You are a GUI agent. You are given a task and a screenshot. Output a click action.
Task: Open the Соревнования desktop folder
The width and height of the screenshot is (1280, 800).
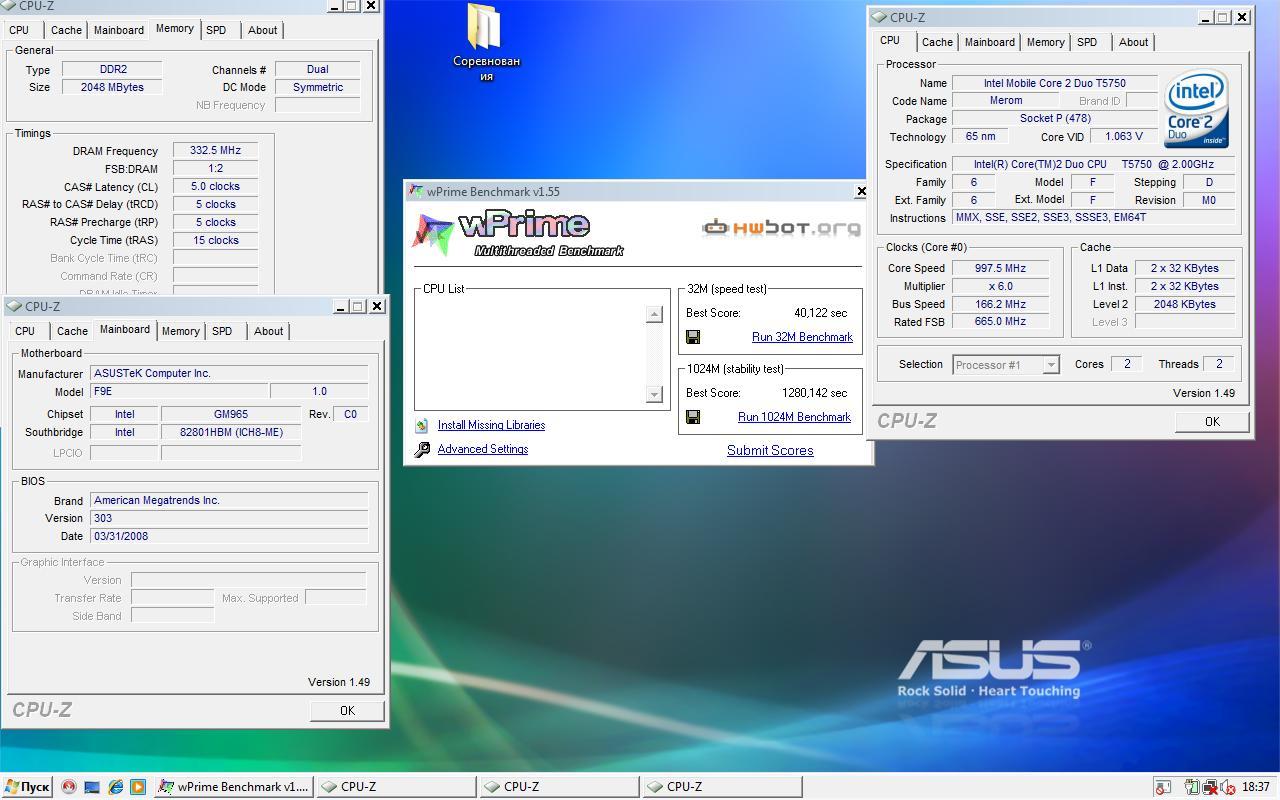[x=486, y=43]
